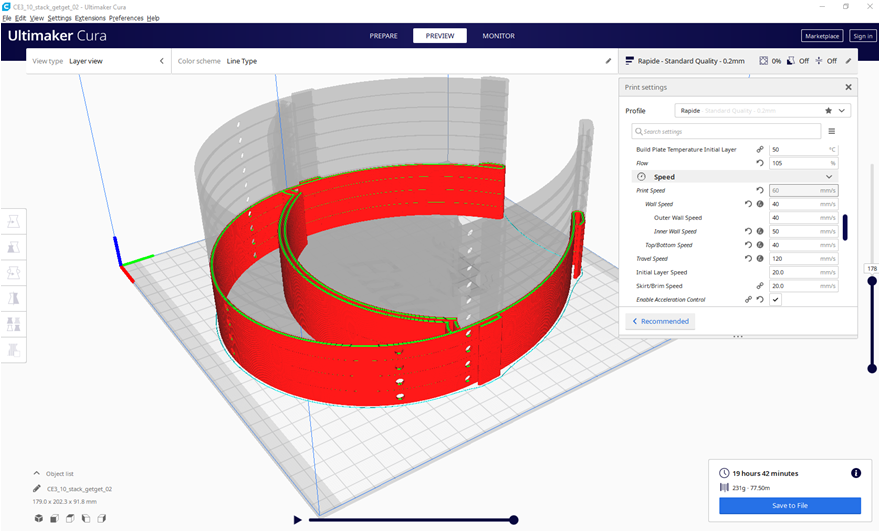
Task: Click the Wall Speed formula icon
Action: click(x=760, y=204)
